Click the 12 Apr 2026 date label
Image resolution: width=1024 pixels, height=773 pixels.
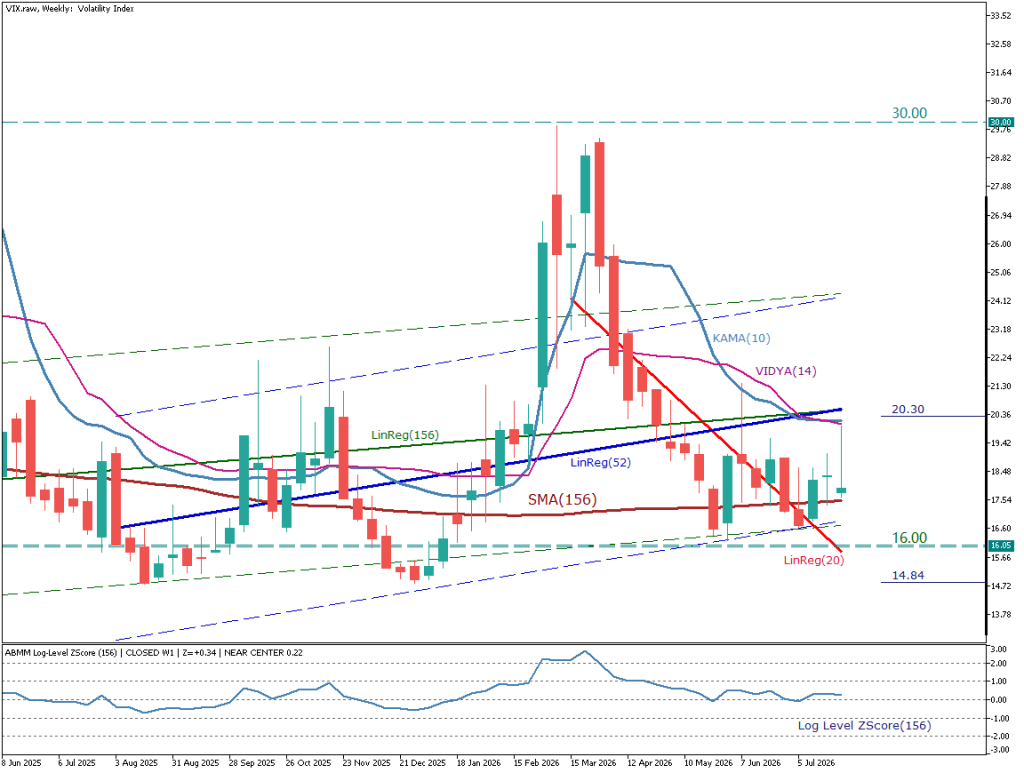(649, 763)
